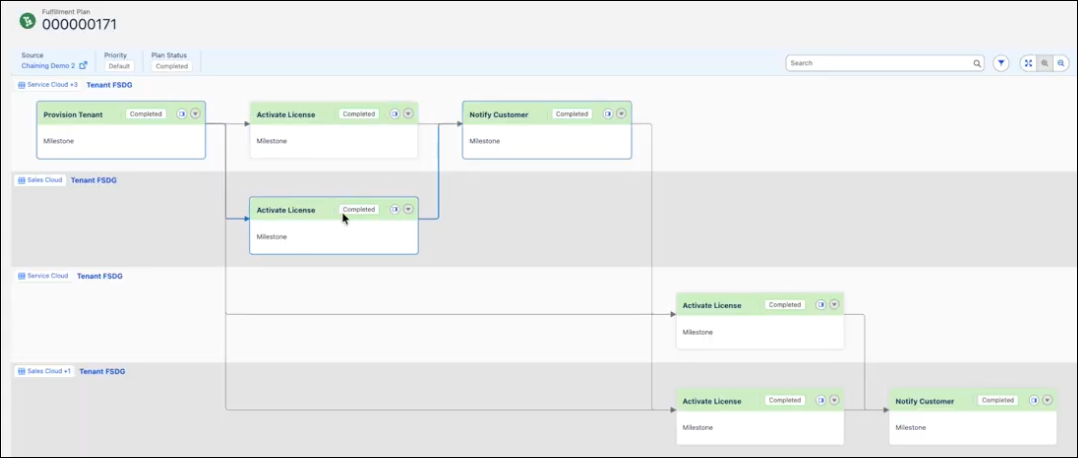Click the magnifier icon in Search box
Screen dimensions: 1078x458
(976, 63)
